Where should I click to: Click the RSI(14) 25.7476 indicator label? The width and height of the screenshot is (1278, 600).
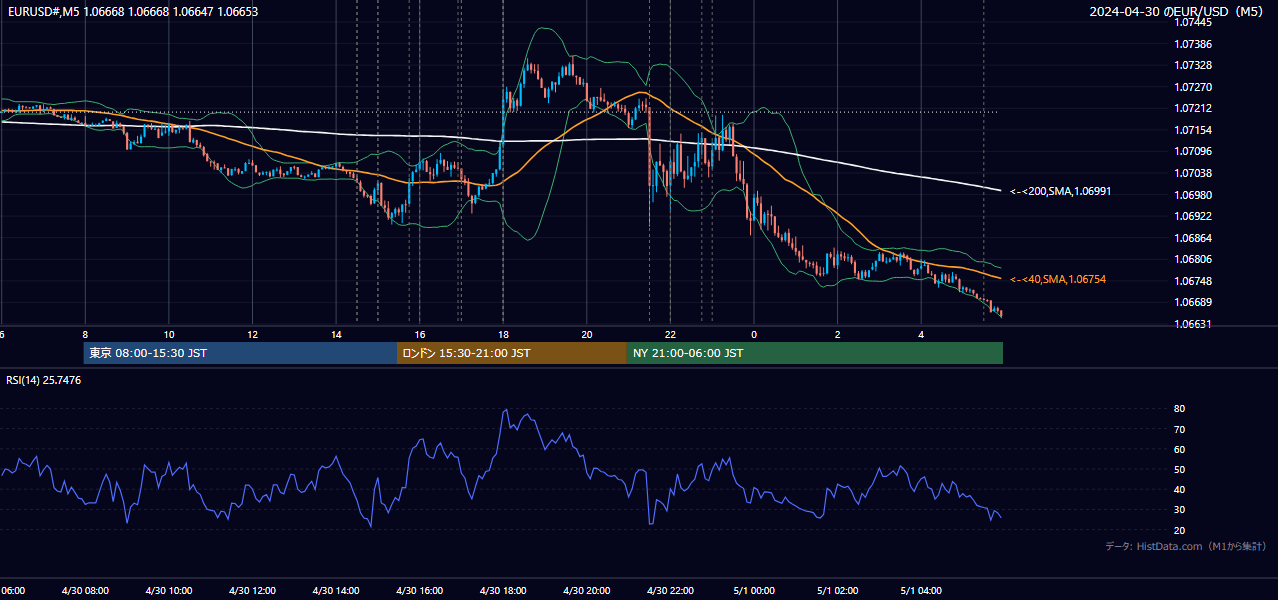44,380
